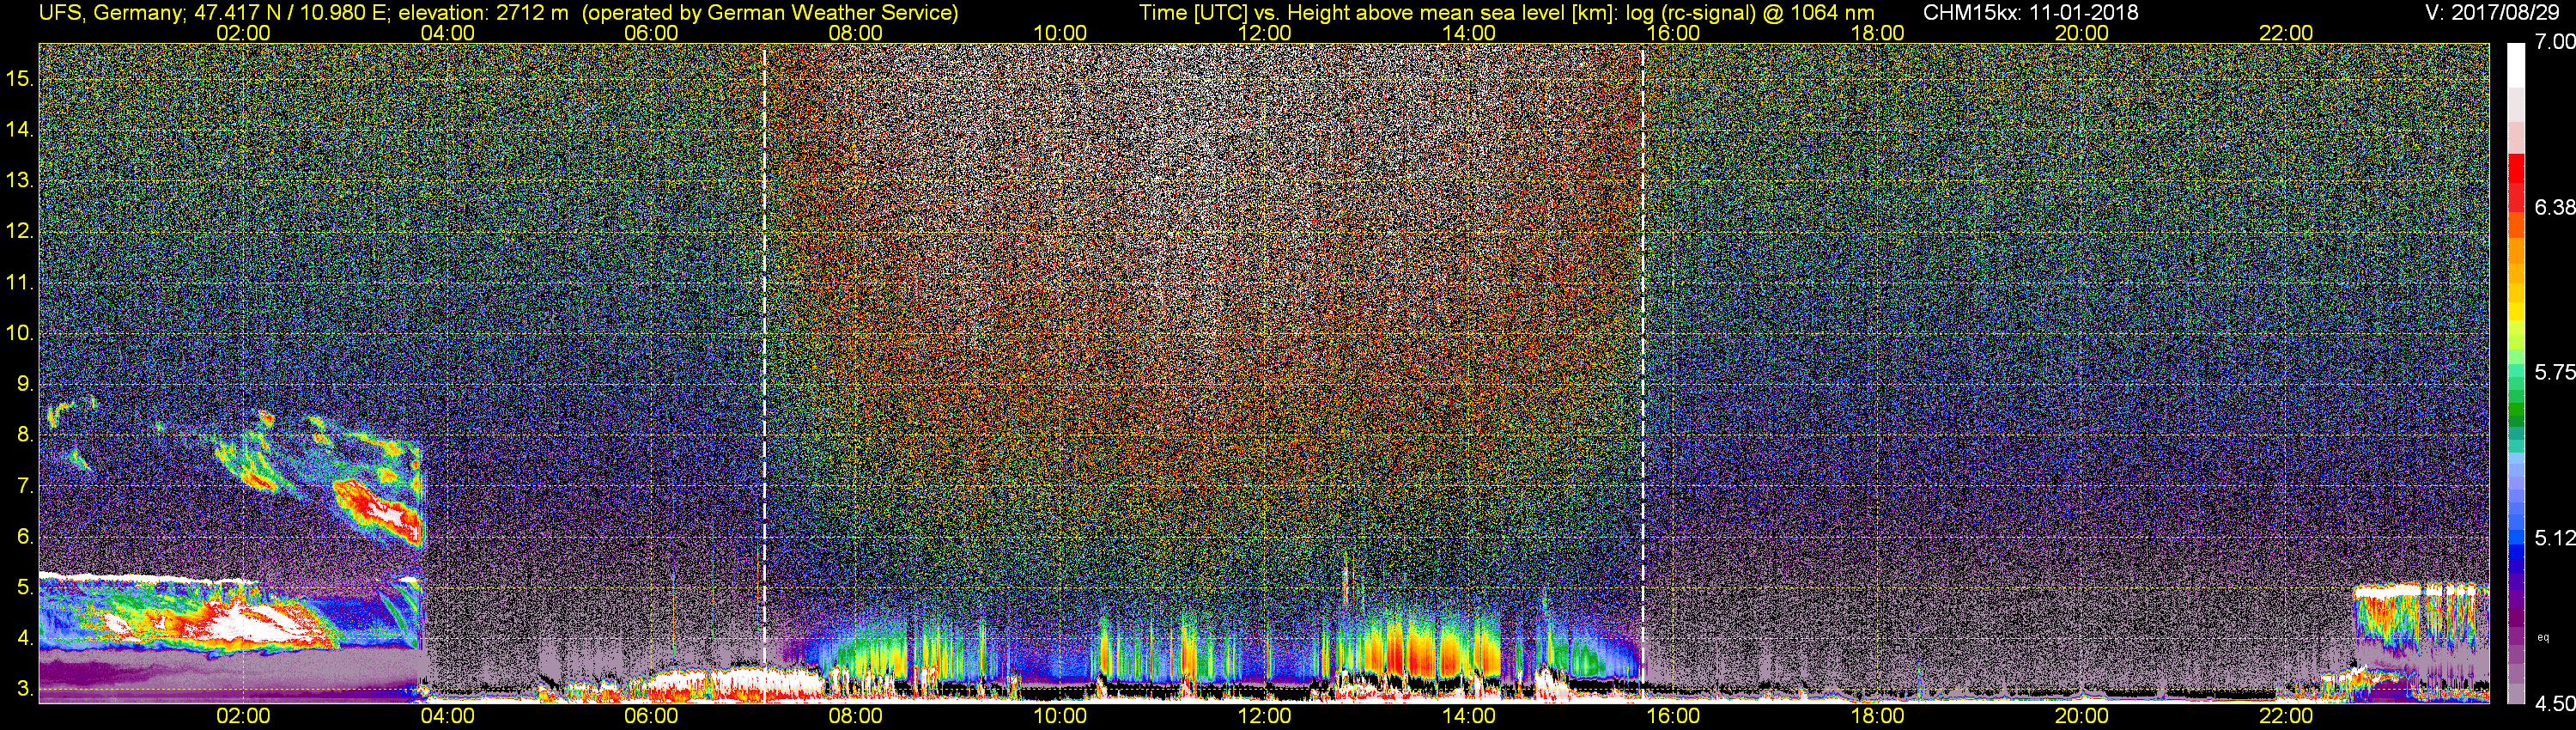Click the "10." km height axis label
Screen dimensions: 2576x730
click(x=19, y=333)
